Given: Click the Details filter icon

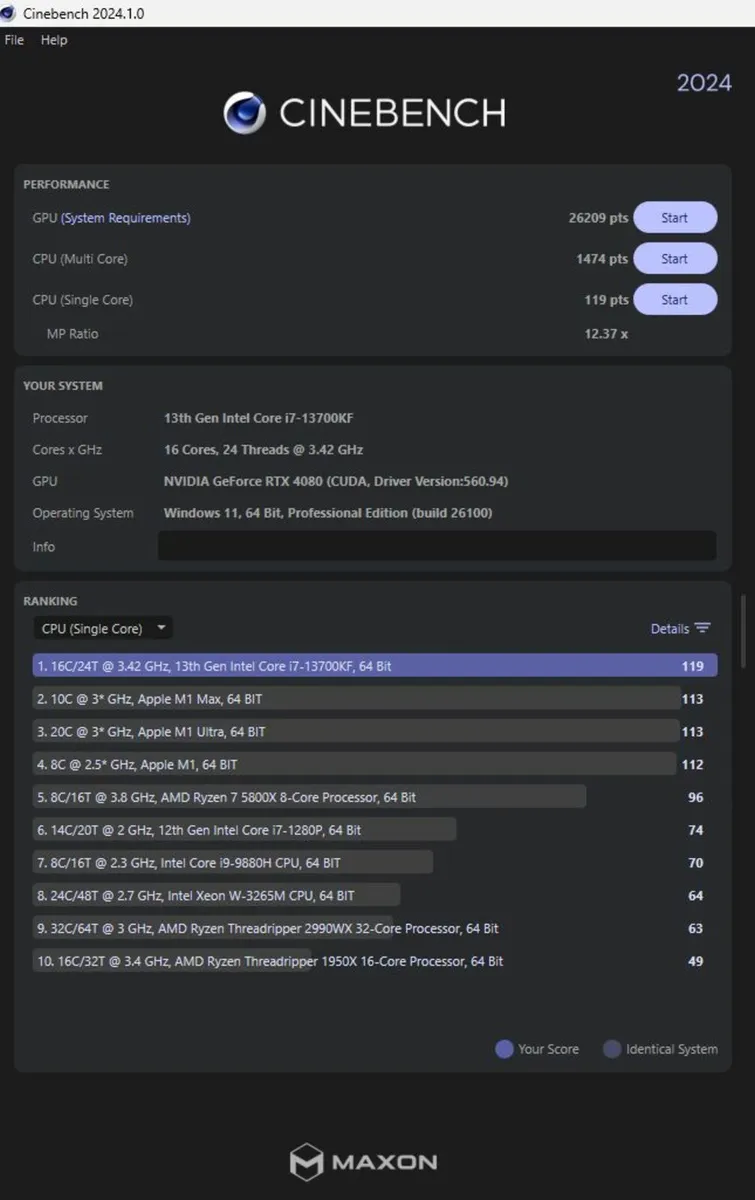Looking at the screenshot, I should click(x=703, y=628).
